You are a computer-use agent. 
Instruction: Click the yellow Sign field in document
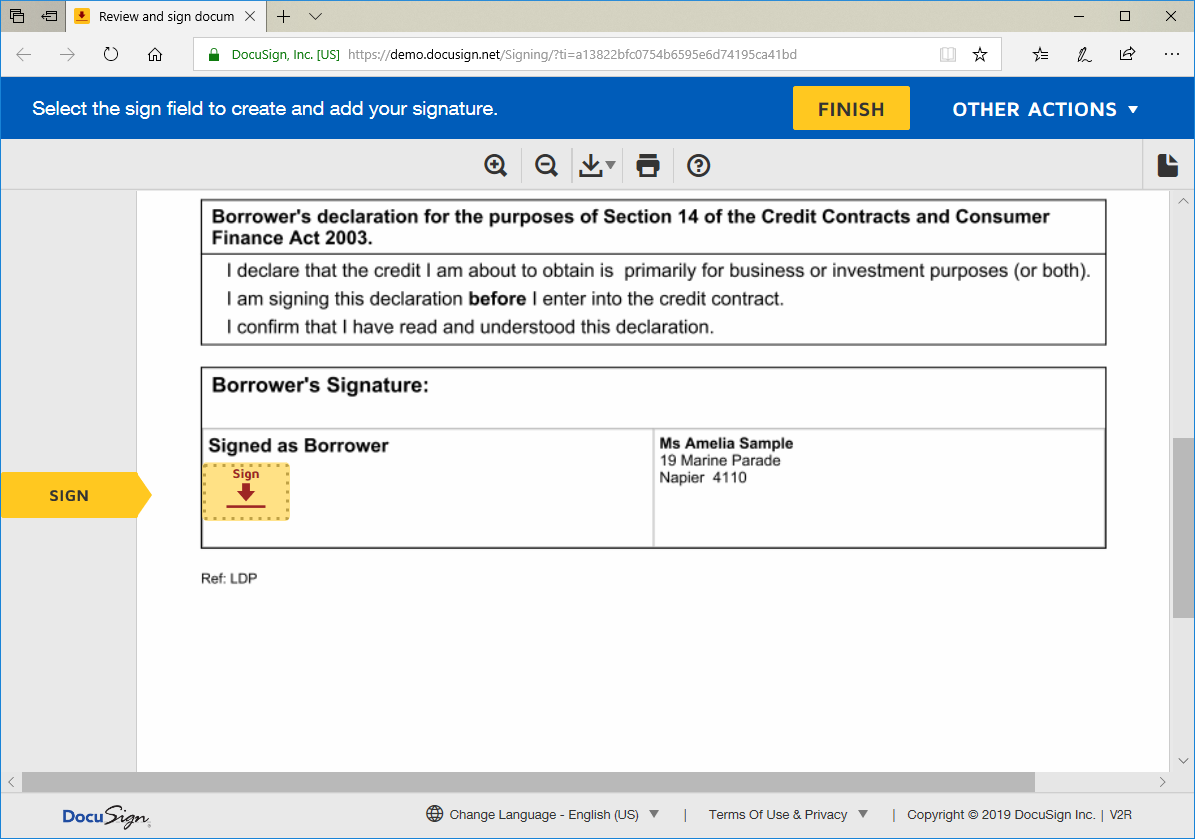246,491
